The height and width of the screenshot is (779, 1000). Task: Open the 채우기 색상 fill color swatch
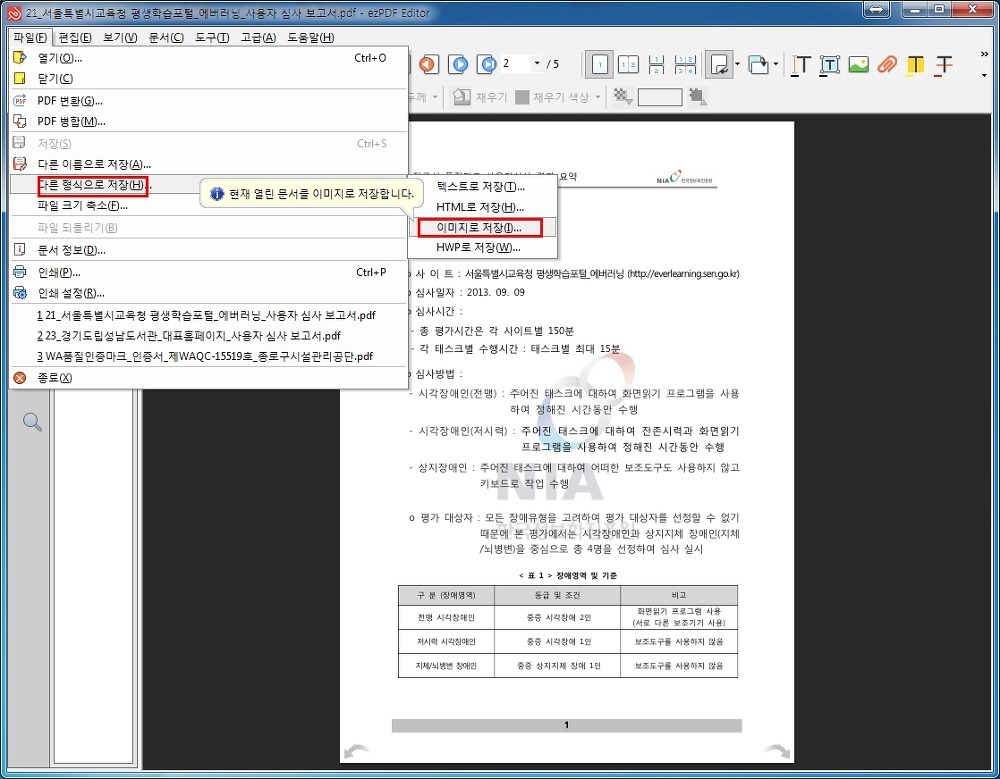[x=522, y=97]
